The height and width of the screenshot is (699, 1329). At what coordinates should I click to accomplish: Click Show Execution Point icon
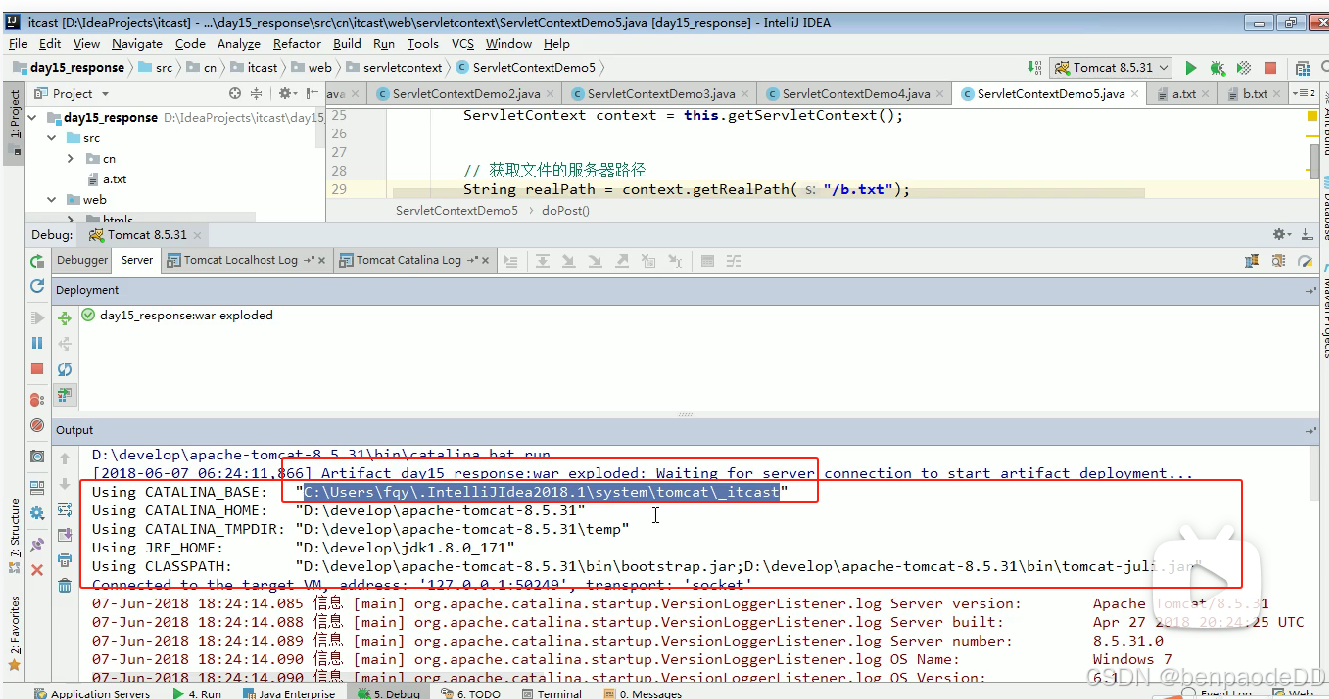coord(511,261)
